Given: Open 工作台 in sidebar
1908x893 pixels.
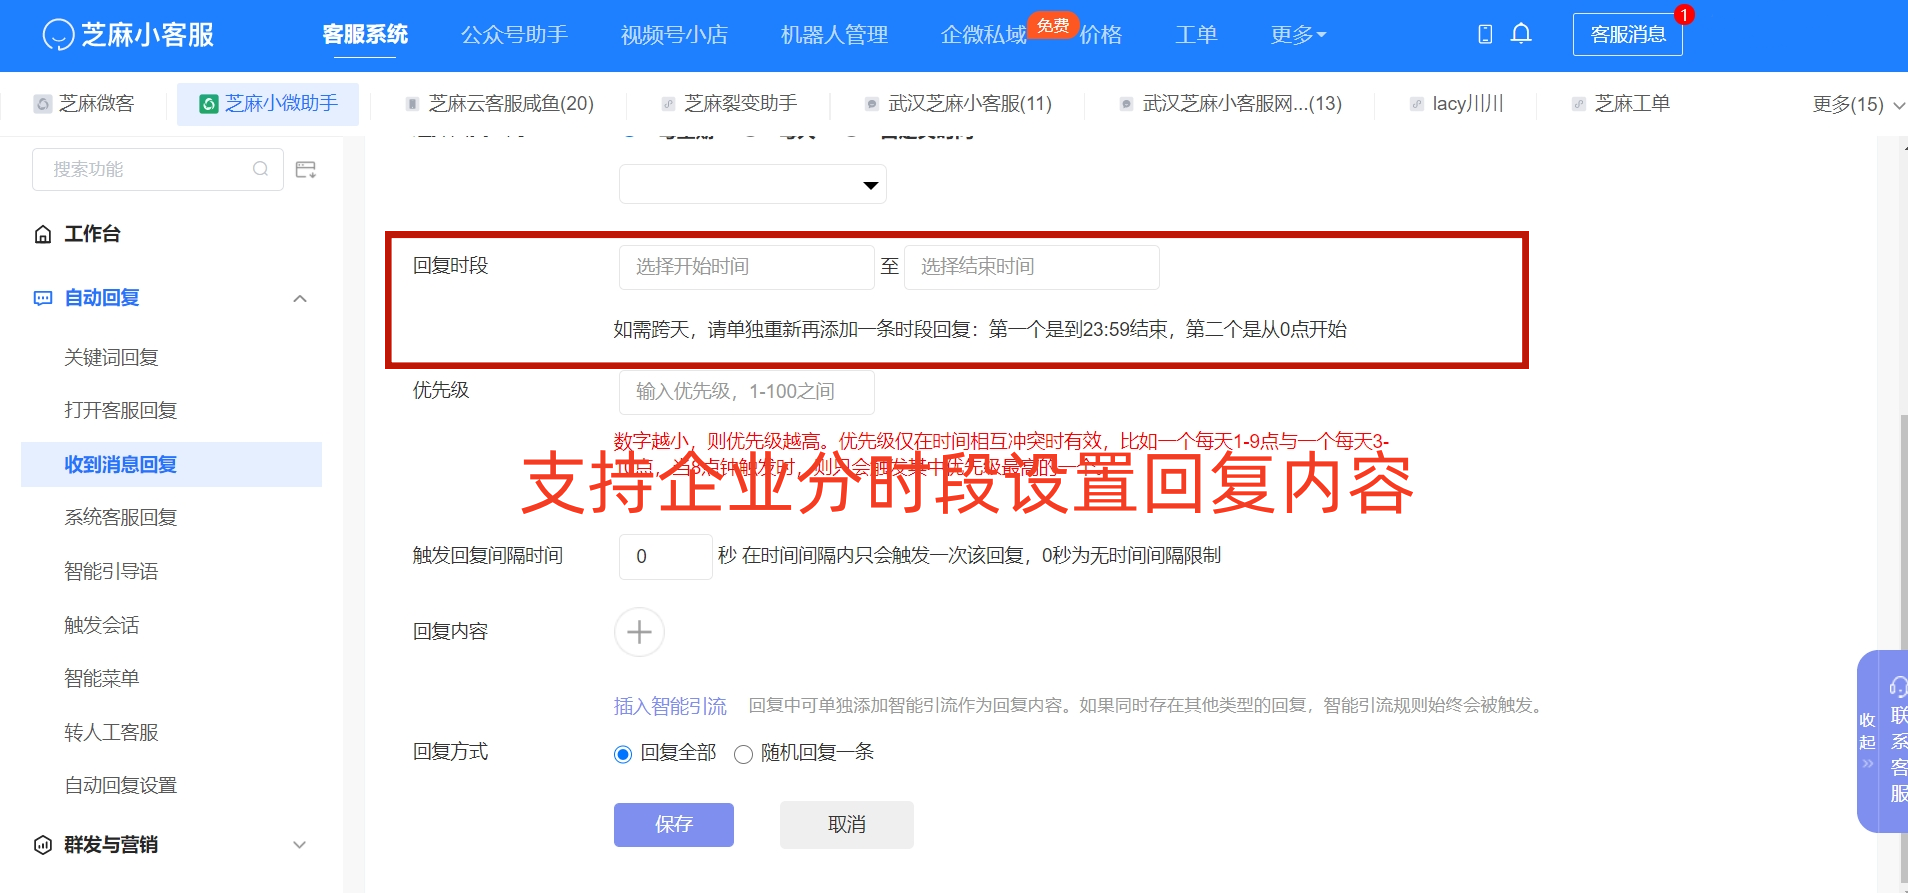Looking at the screenshot, I should click(92, 234).
